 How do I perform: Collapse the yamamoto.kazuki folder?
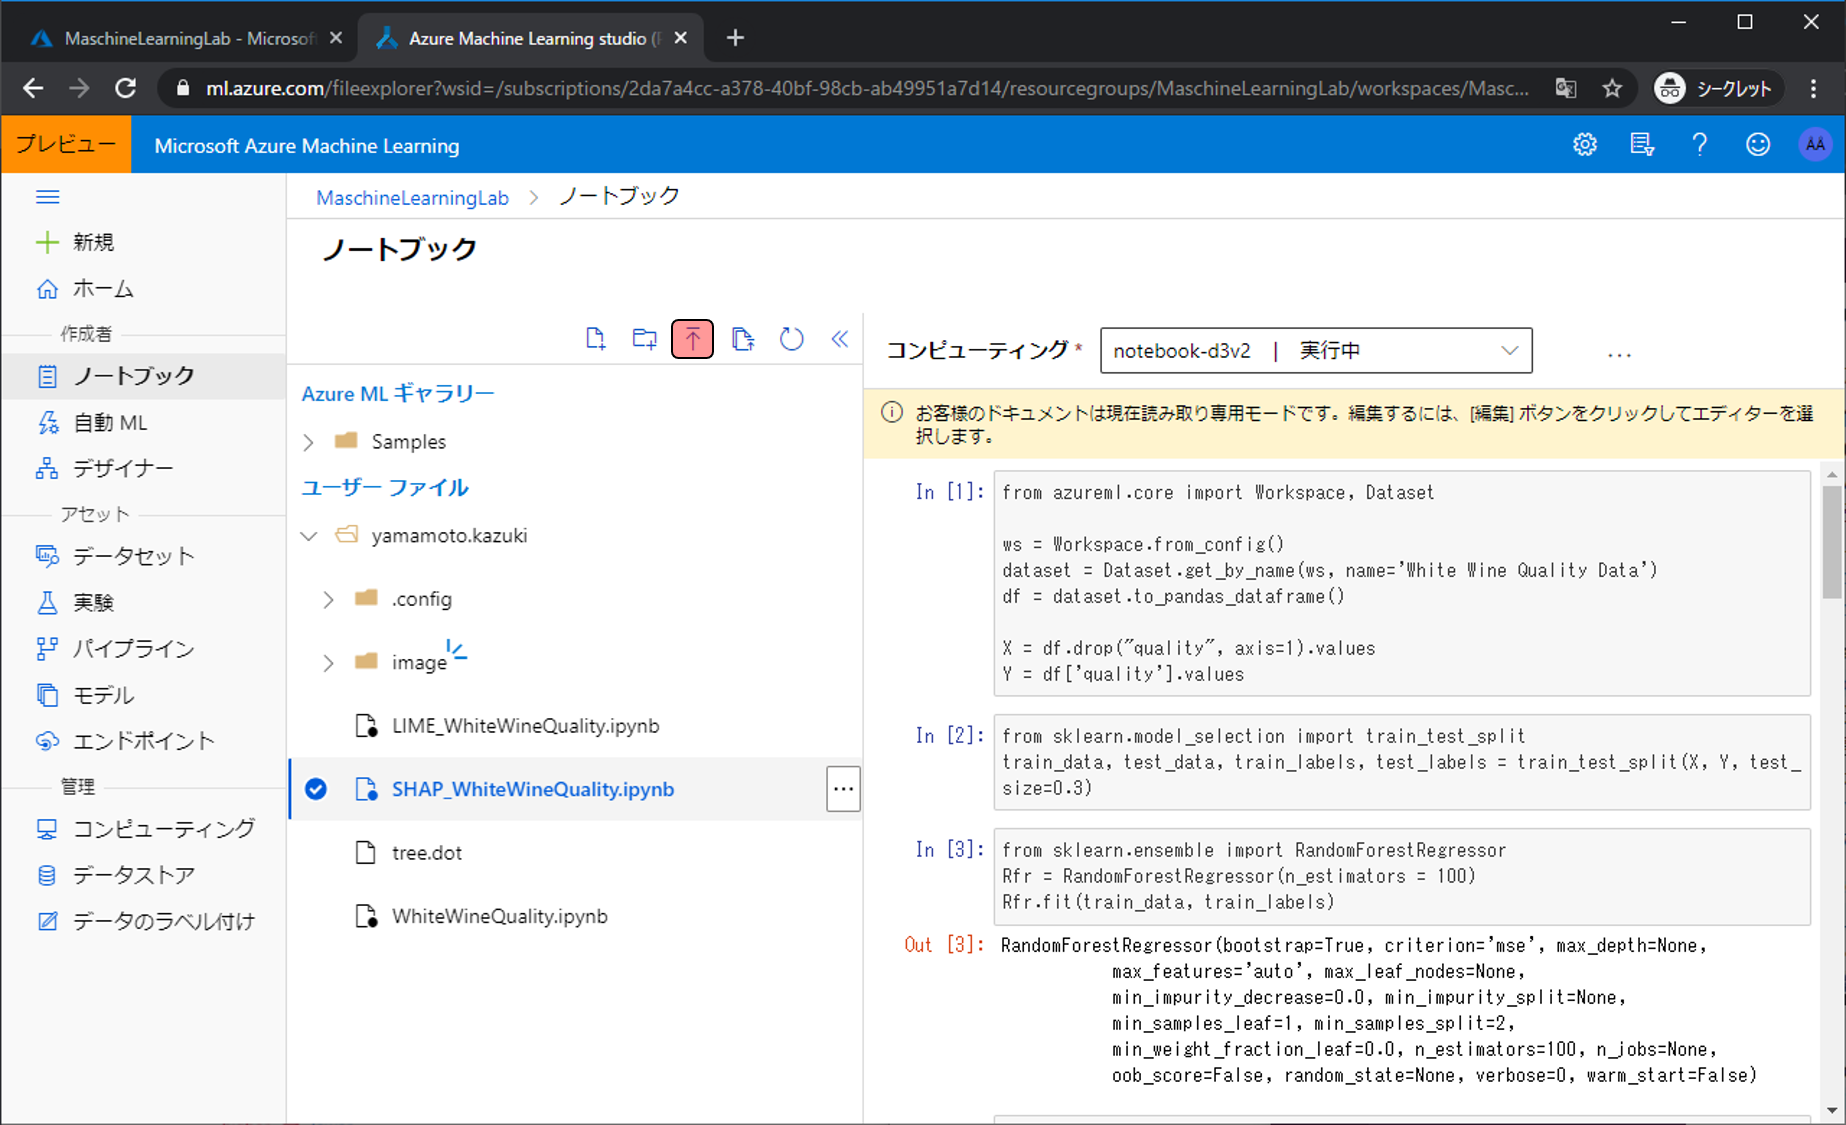(309, 536)
